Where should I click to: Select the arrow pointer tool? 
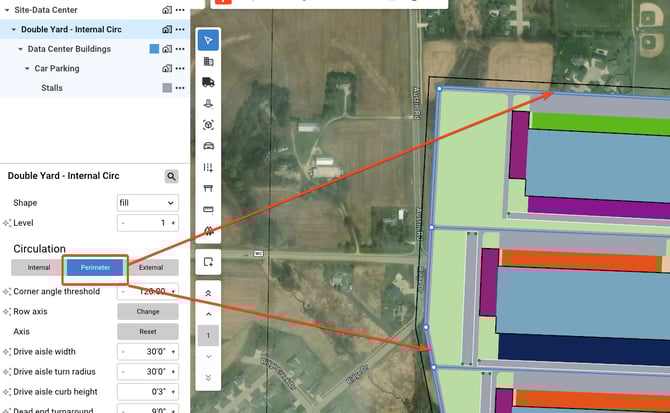click(x=208, y=40)
